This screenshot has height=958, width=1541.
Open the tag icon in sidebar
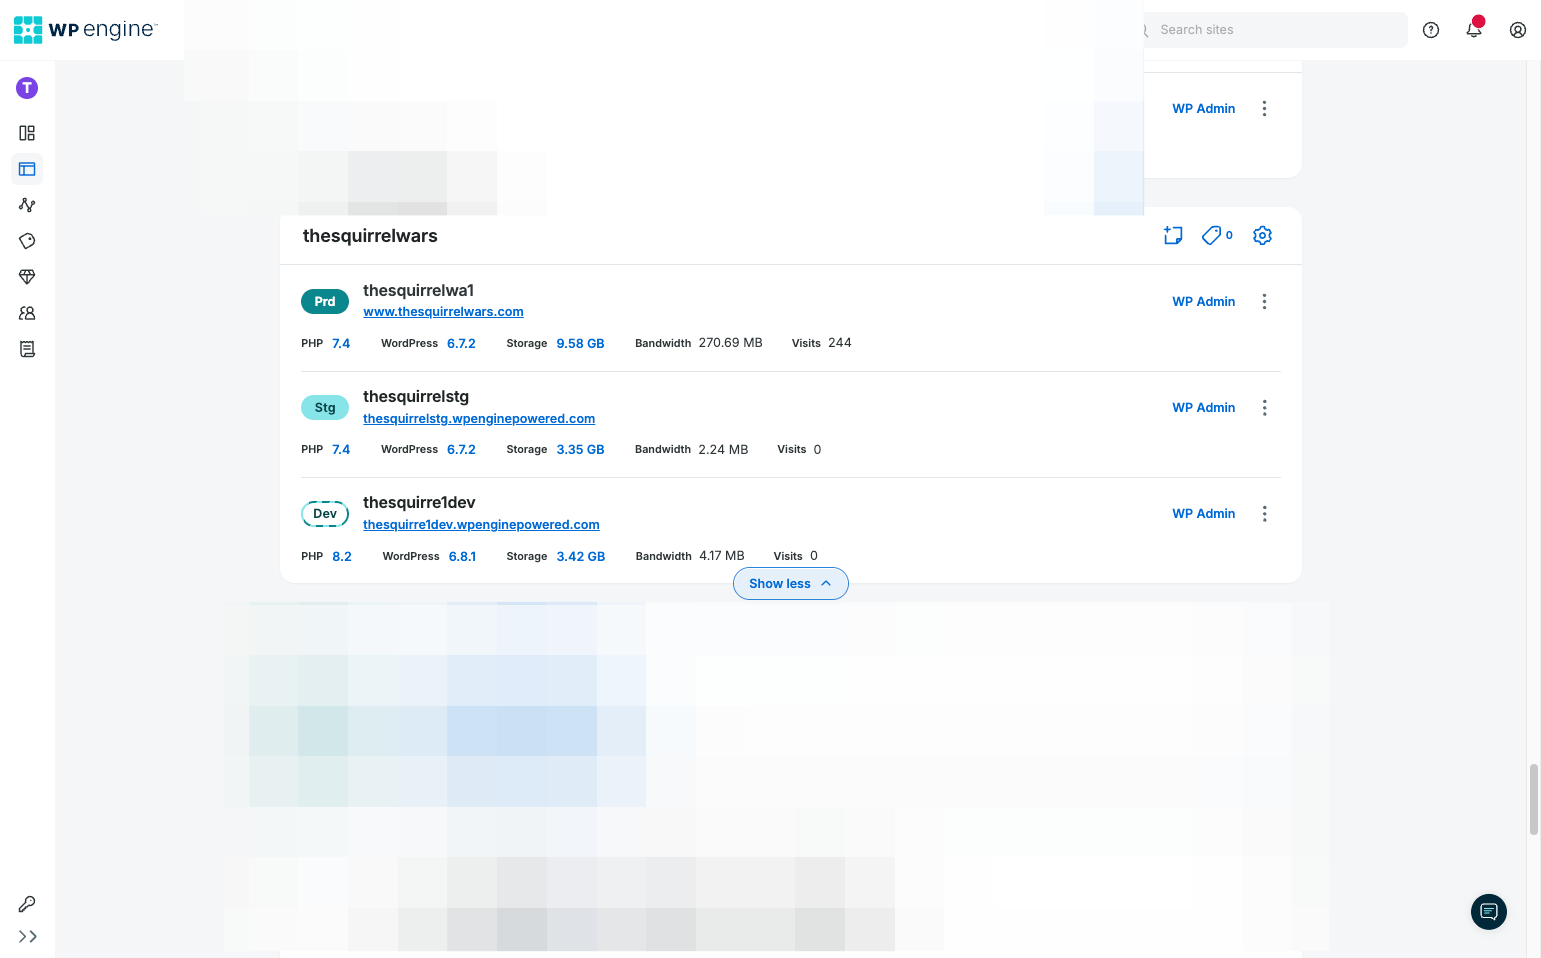pyautogui.click(x=27, y=241)
